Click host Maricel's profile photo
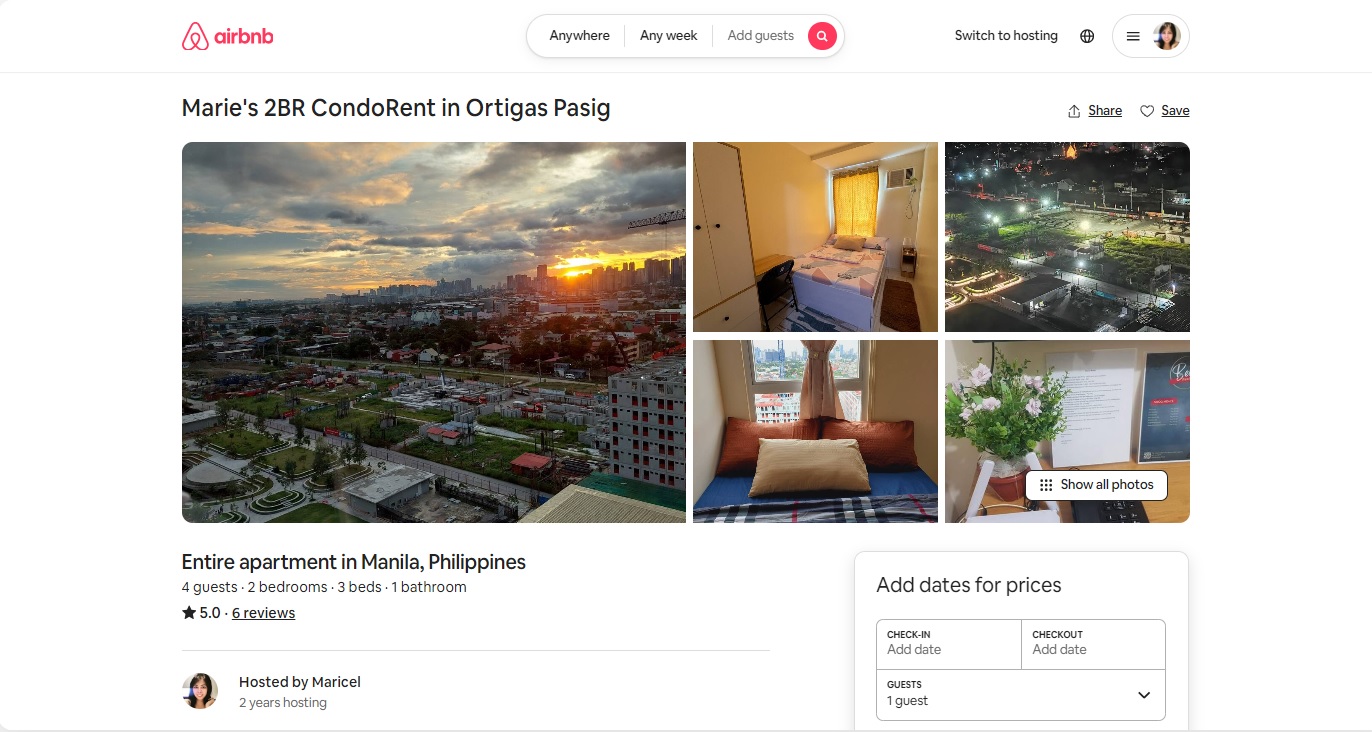The height and width of the screenshot is (732, 1372). [200, 691]
